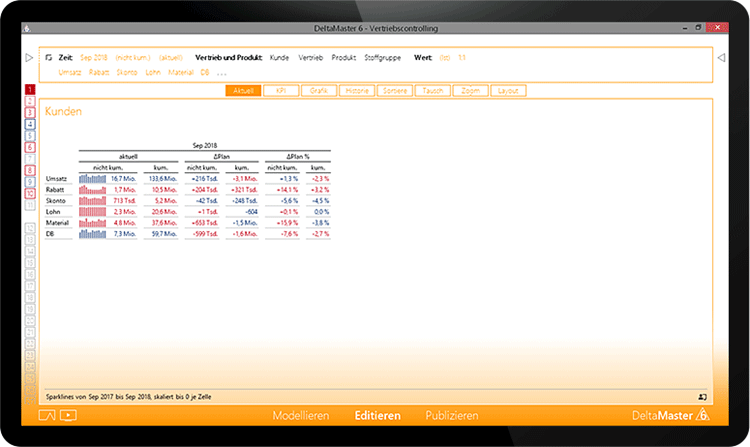Image resolution: width=750 pixels, height=447 pixels.
Task: Click the Kunden report title
Action: point(63,111)
